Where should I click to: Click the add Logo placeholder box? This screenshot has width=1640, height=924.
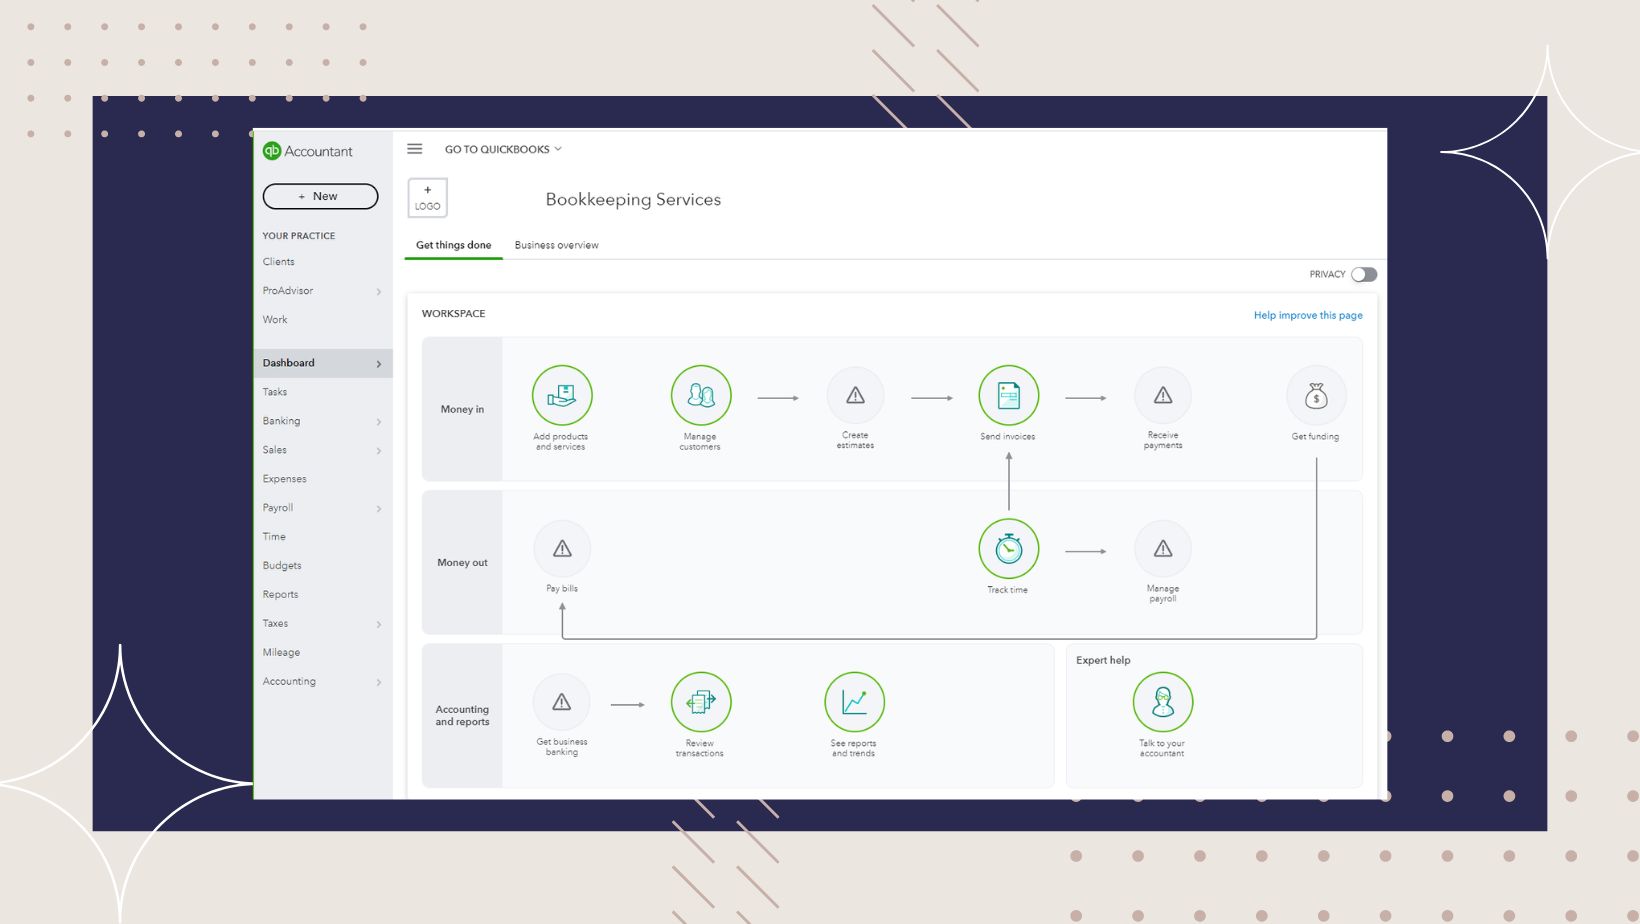click(x=427, y=197)
